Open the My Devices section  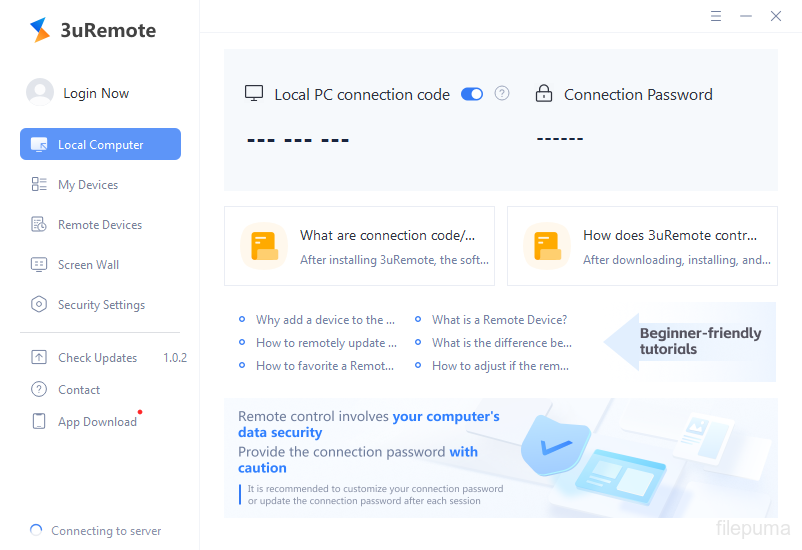point(87,185)
